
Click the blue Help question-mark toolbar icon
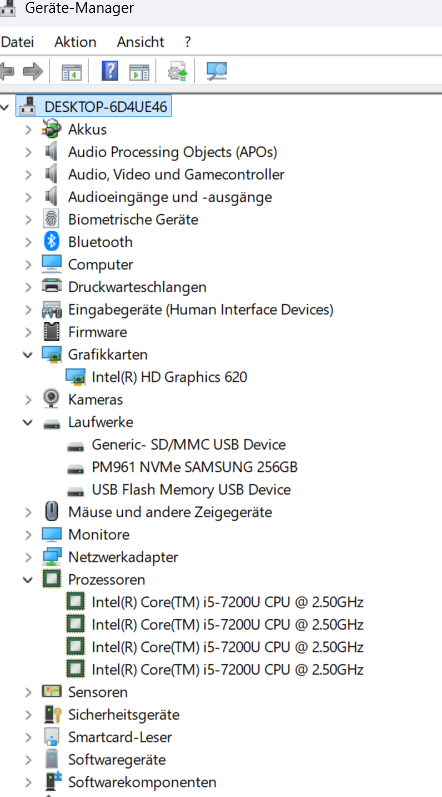(x=110, y=71)
